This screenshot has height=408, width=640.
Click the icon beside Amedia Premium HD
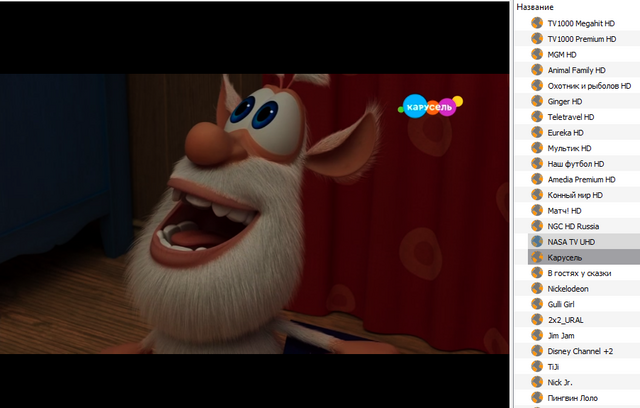537,179
